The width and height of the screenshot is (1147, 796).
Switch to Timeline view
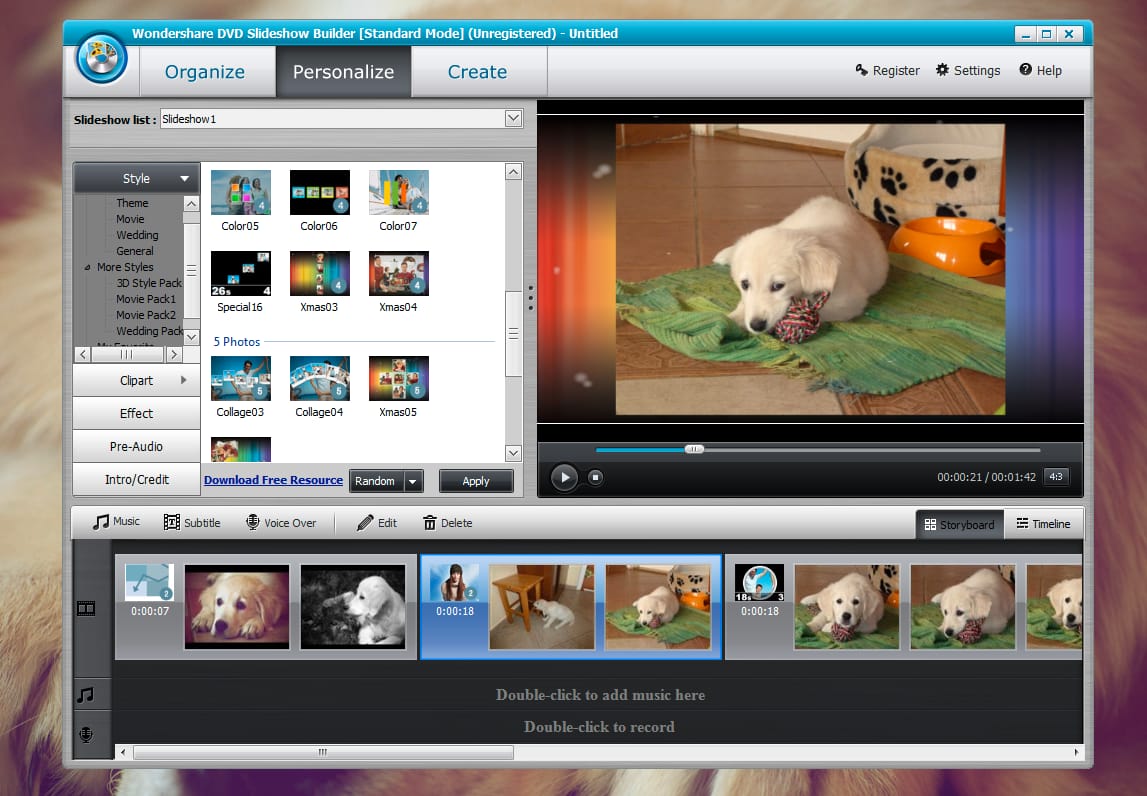1043,524
